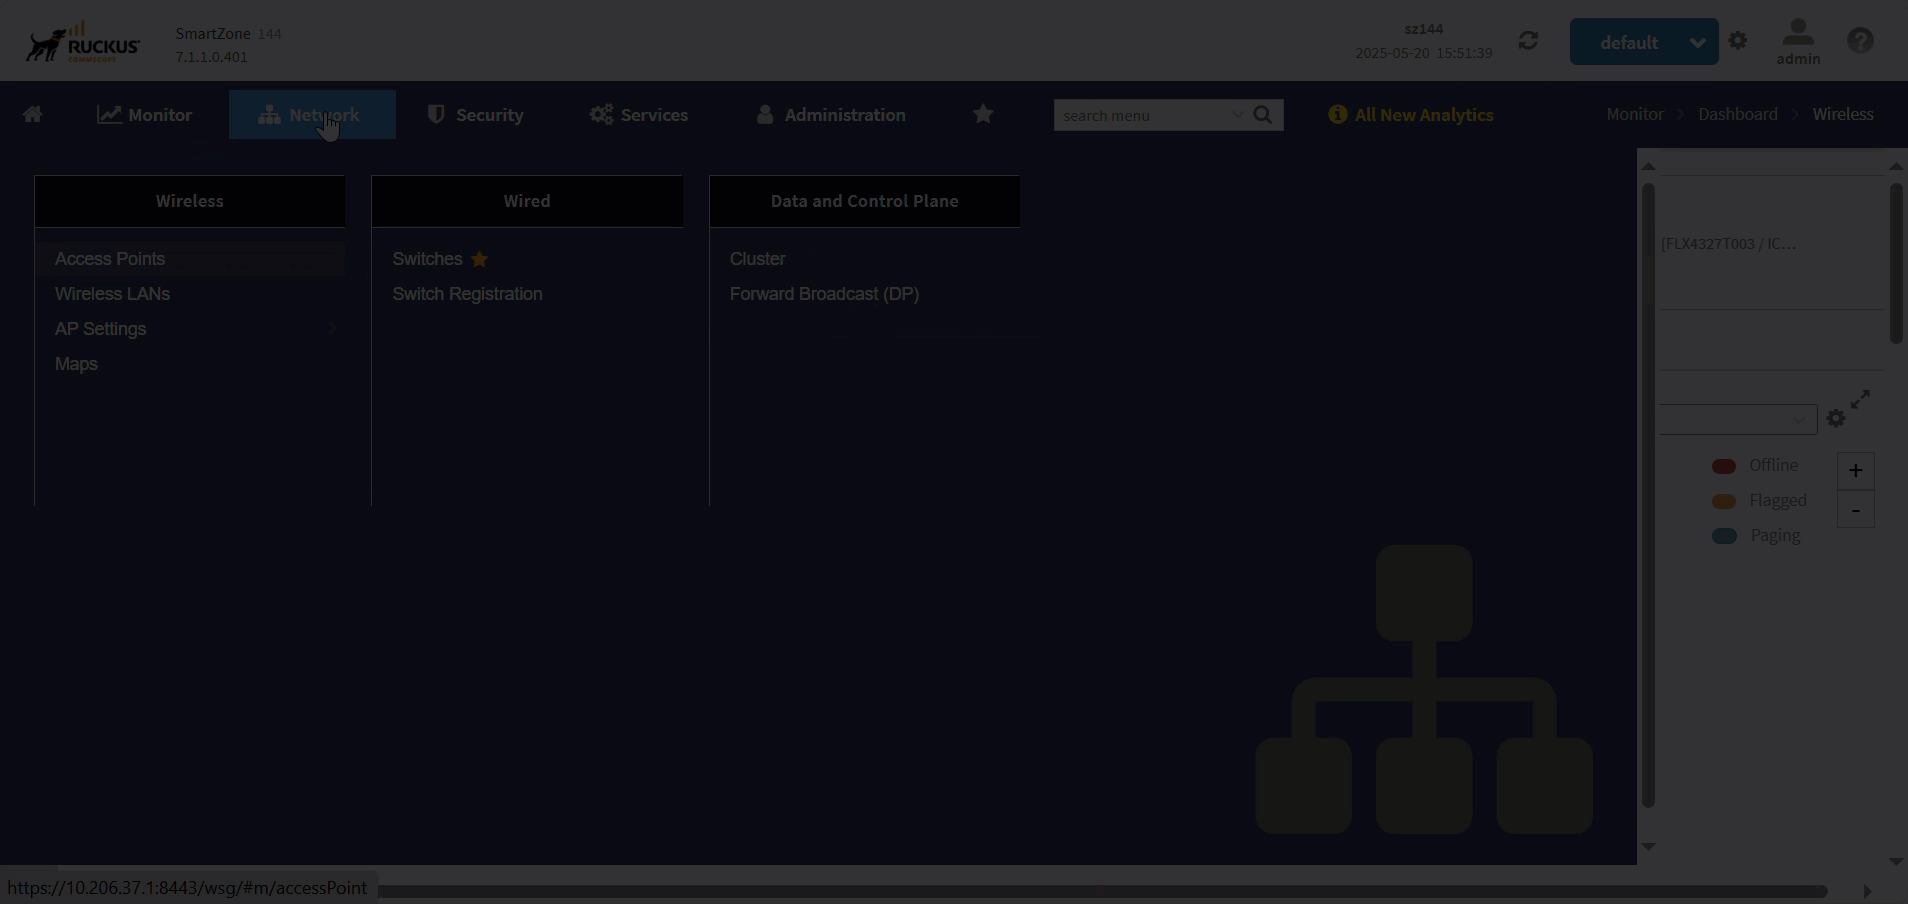The width and height of the screenshot is (1908, 904).
Task: Click the All New Analytics info icon
Action: click(x=1337, y=114)
